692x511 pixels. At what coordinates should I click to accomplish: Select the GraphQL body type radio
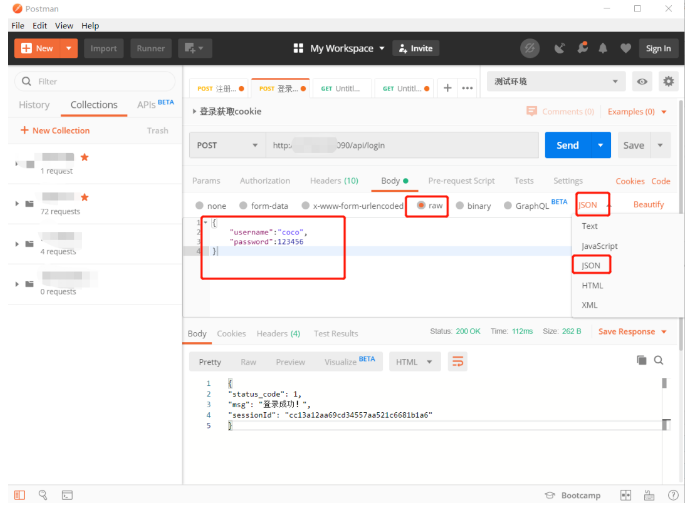click(508, 206)
